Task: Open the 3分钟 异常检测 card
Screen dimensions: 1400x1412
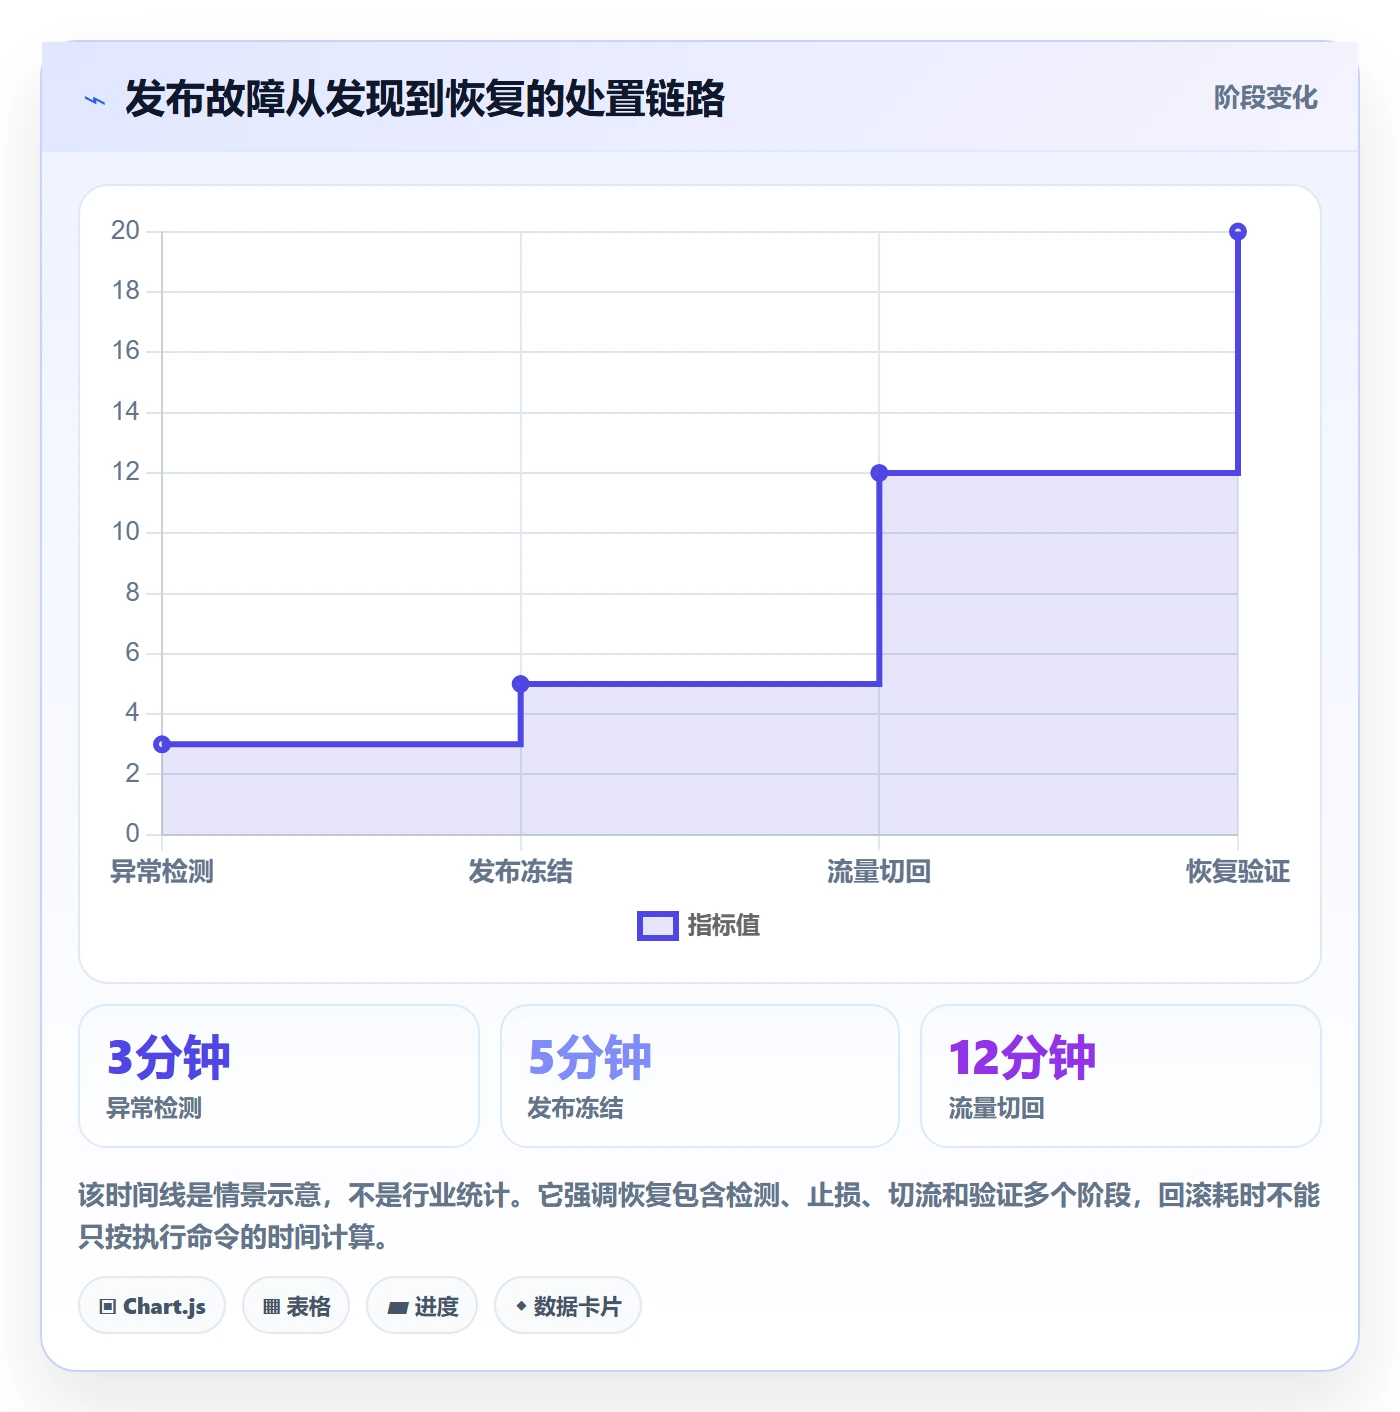Action: tap(279, 1076)
